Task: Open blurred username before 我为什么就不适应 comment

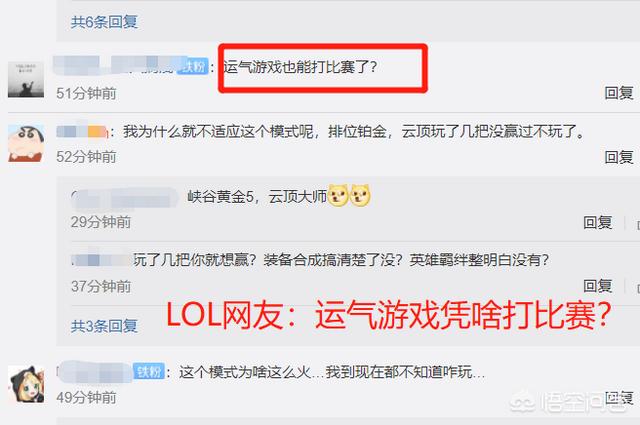Action: (82, 131)
